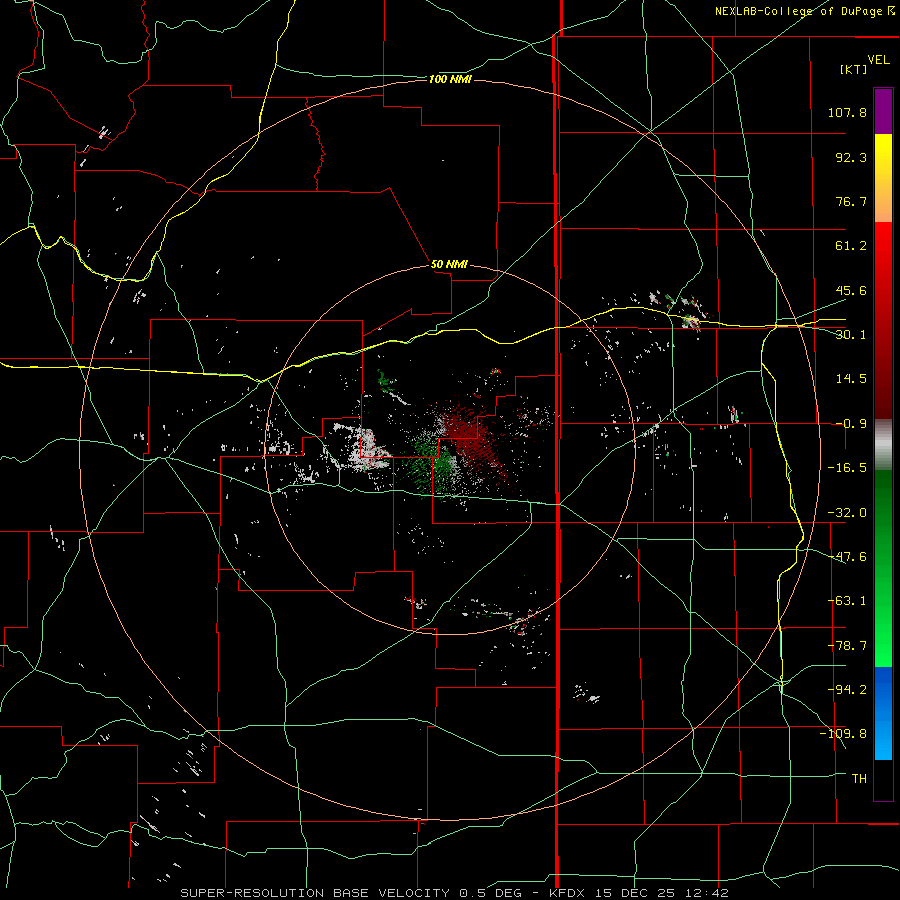
Task: Click the -16.5 legend value
Action: tap(847, 468)
